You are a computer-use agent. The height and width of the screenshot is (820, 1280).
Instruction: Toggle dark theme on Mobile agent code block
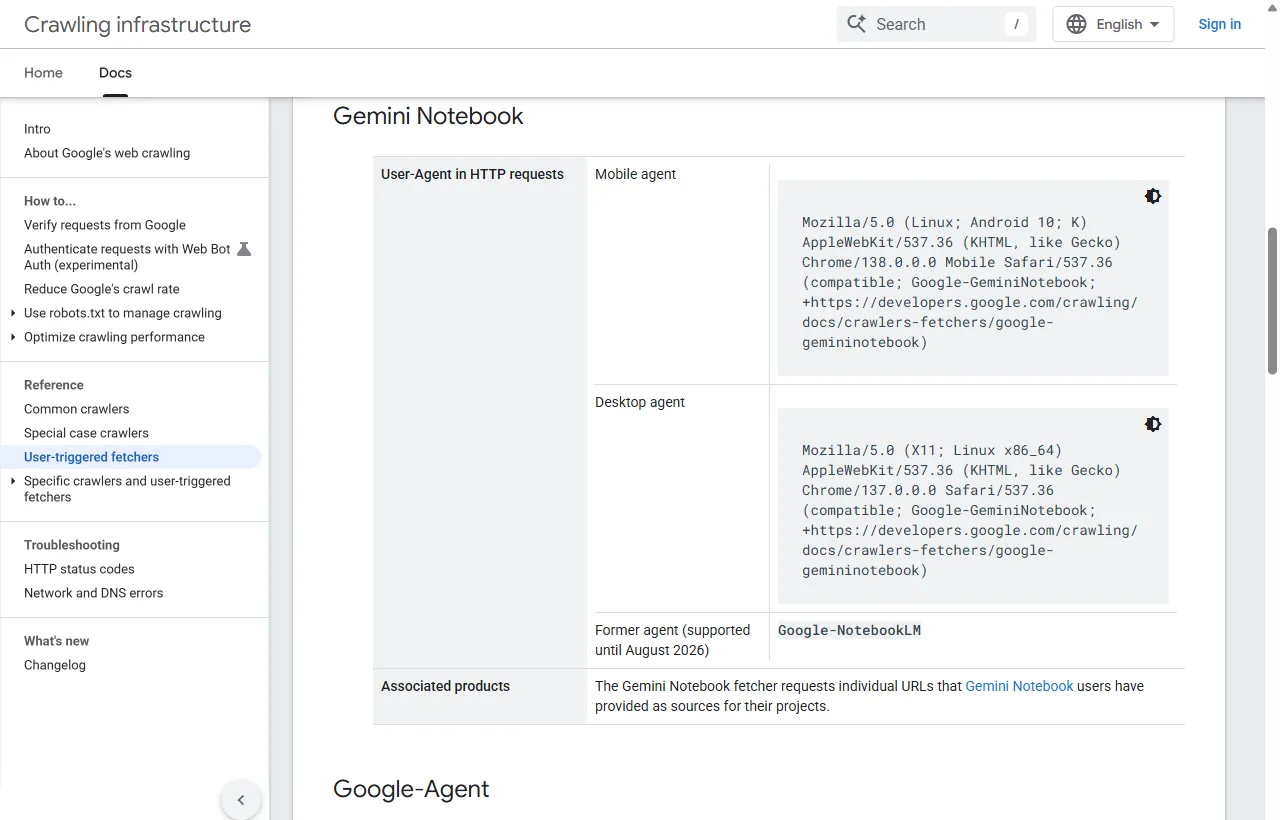coord(1153,196)
